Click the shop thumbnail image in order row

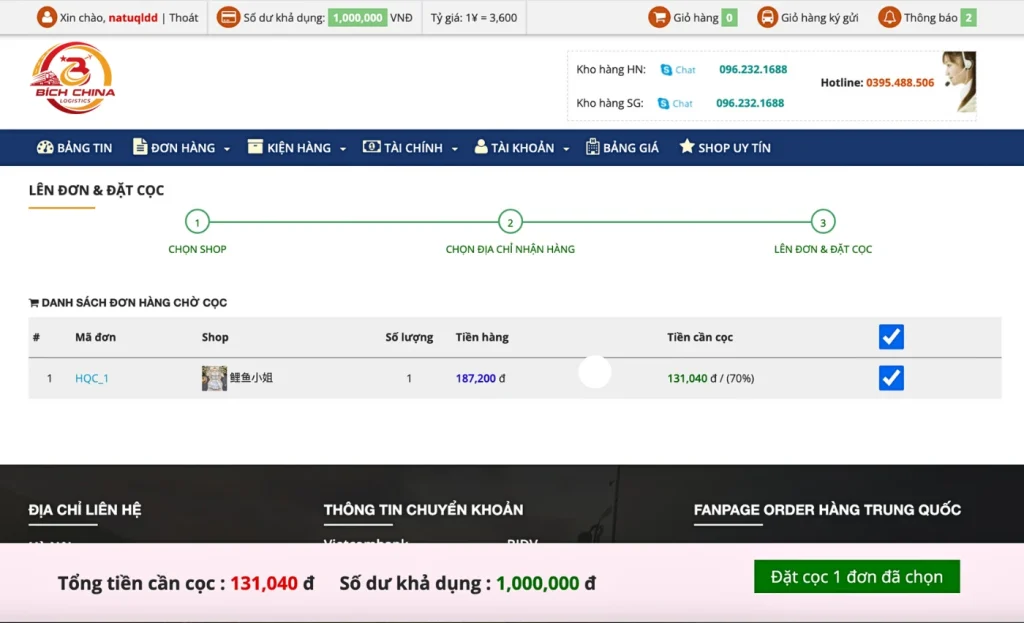click(x=214, y=378)
